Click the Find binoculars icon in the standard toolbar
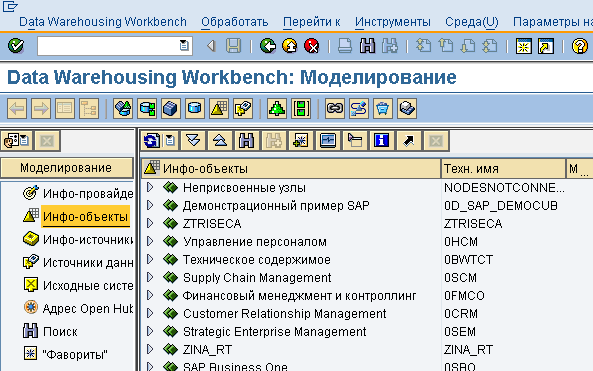Viewport: 593px width, 371px height. [x=367, y=46]
